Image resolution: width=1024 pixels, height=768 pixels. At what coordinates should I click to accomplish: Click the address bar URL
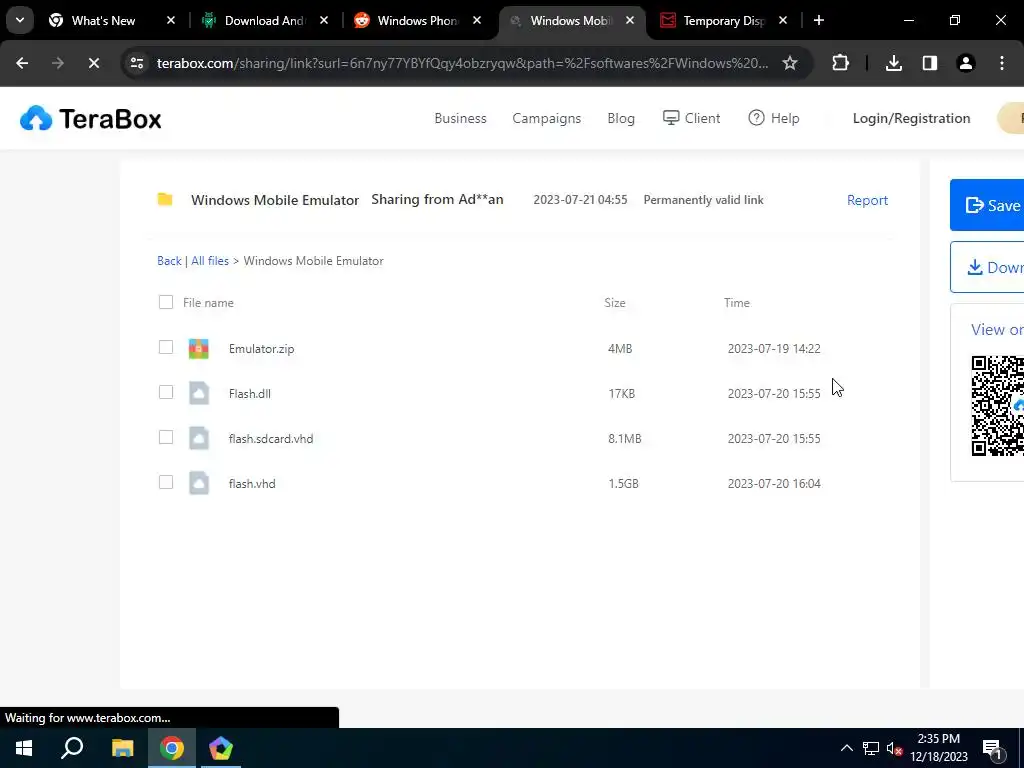point(462,63)
